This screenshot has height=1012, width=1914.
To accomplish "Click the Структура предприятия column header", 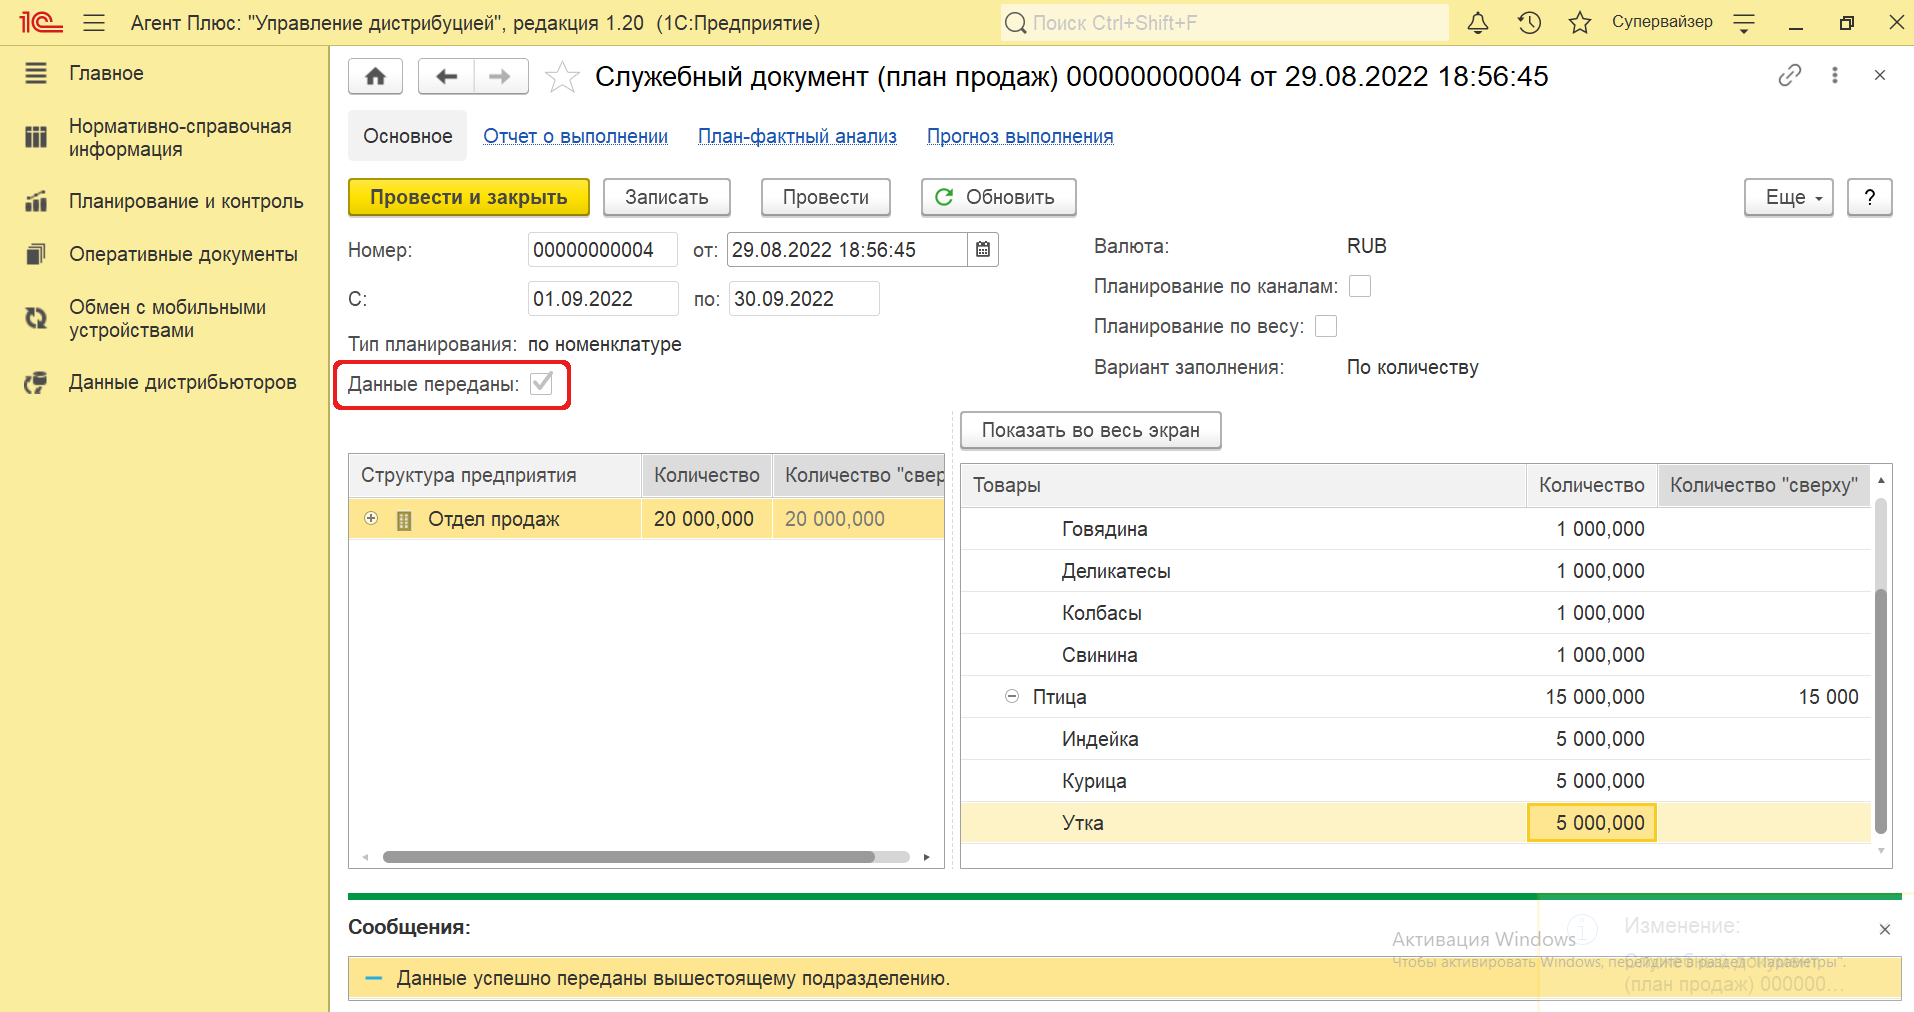I will coord(495,475).
